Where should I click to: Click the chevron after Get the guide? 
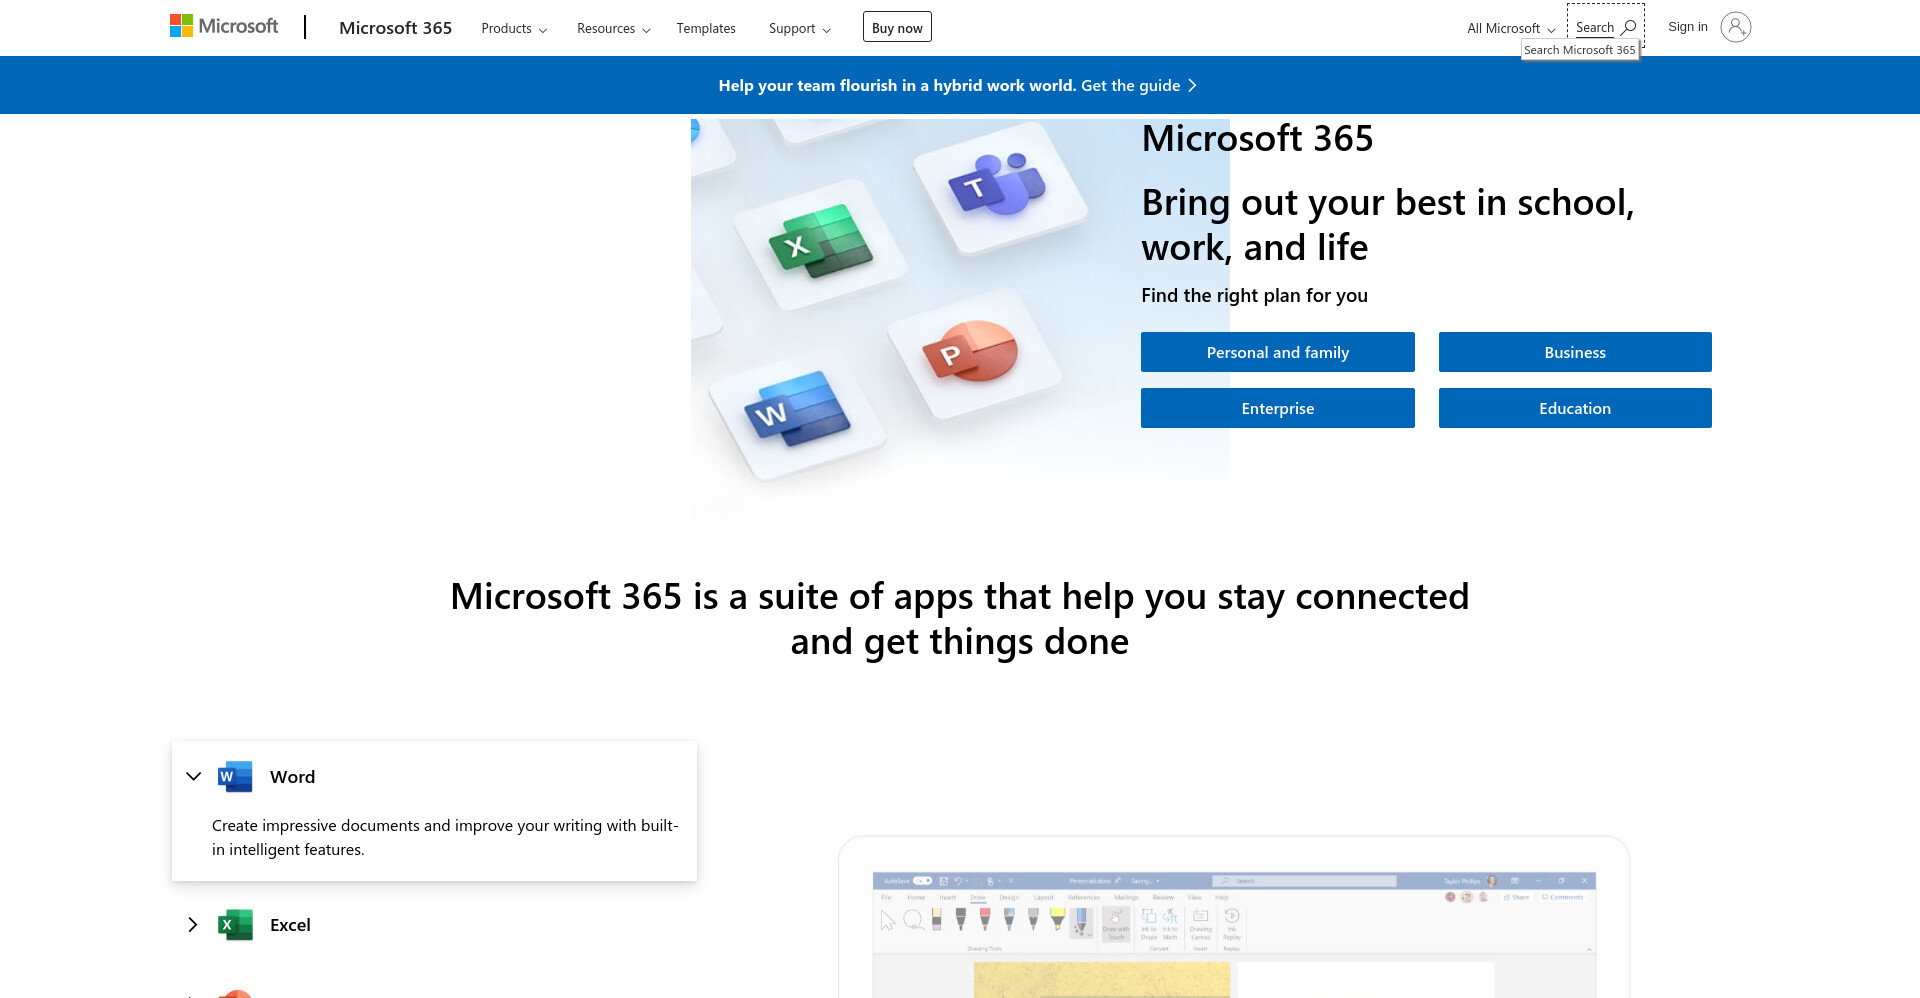click(1192, 85)
